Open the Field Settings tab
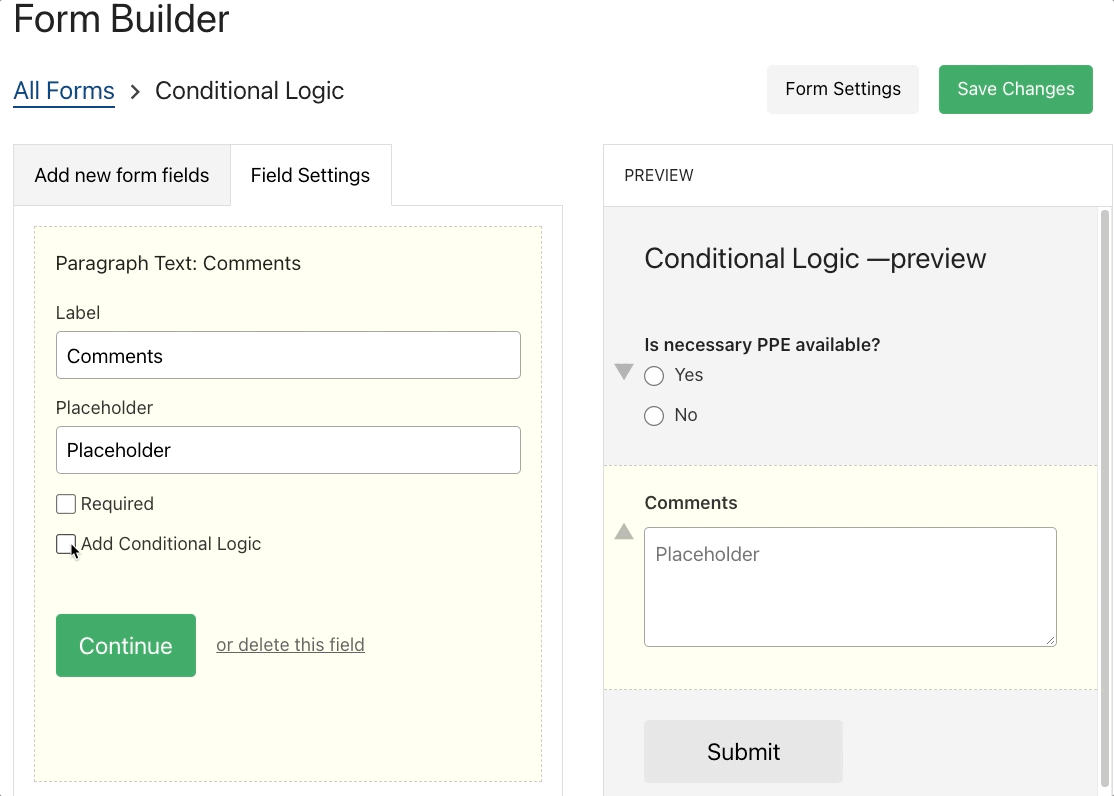 point(310,174)
